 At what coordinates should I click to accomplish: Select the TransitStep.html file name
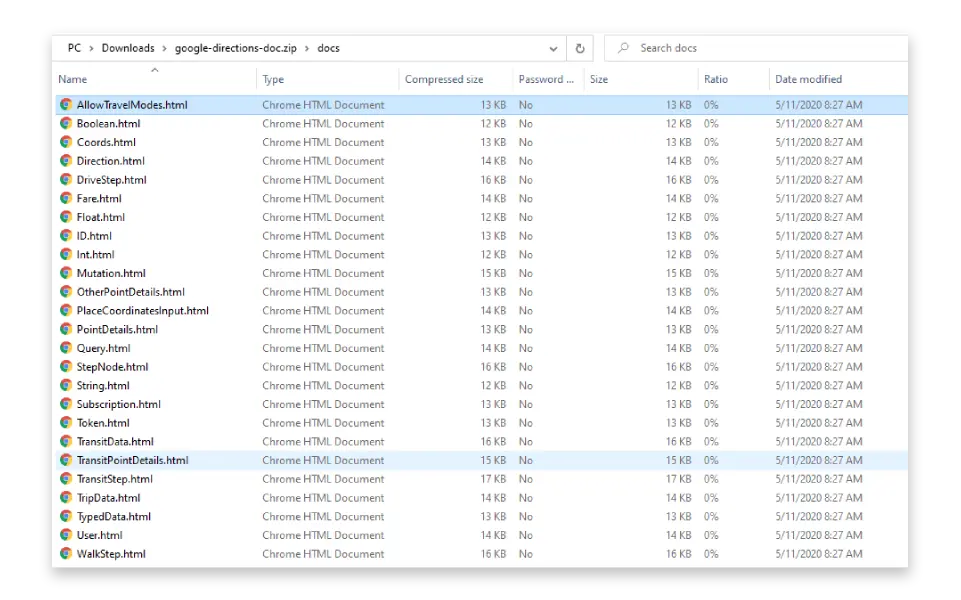115,479
